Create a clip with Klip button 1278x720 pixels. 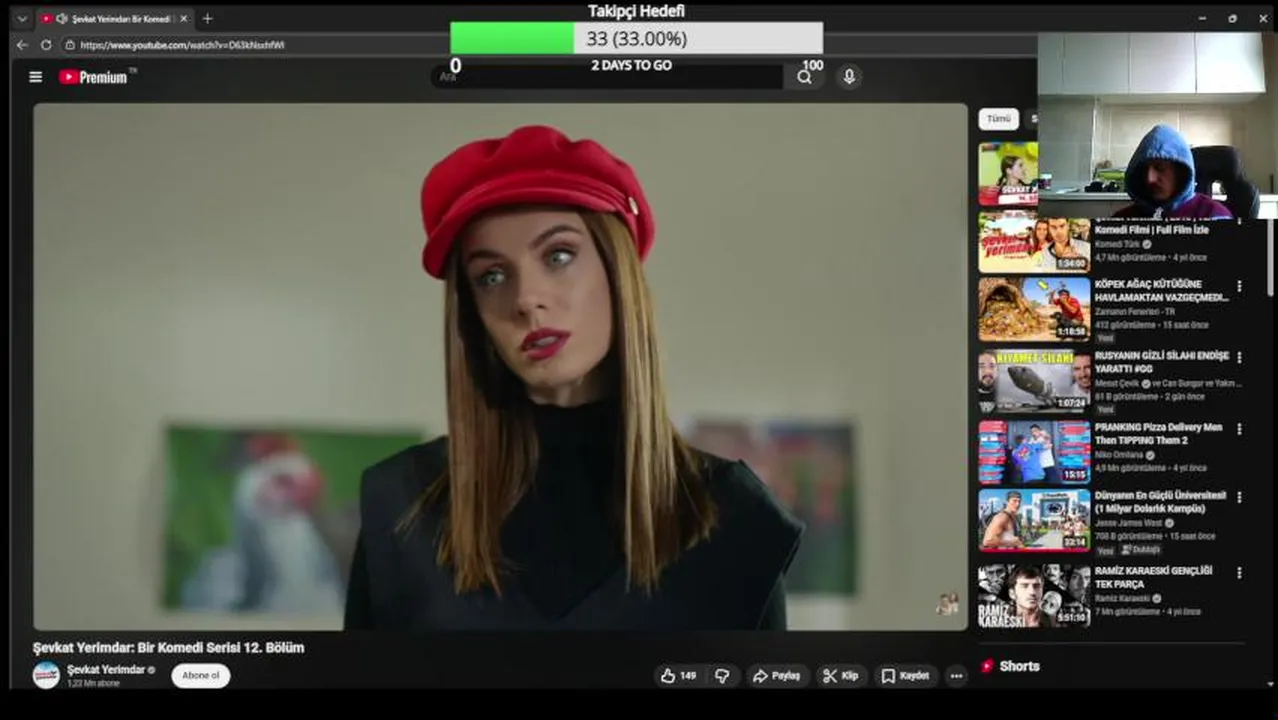point(841,676)
